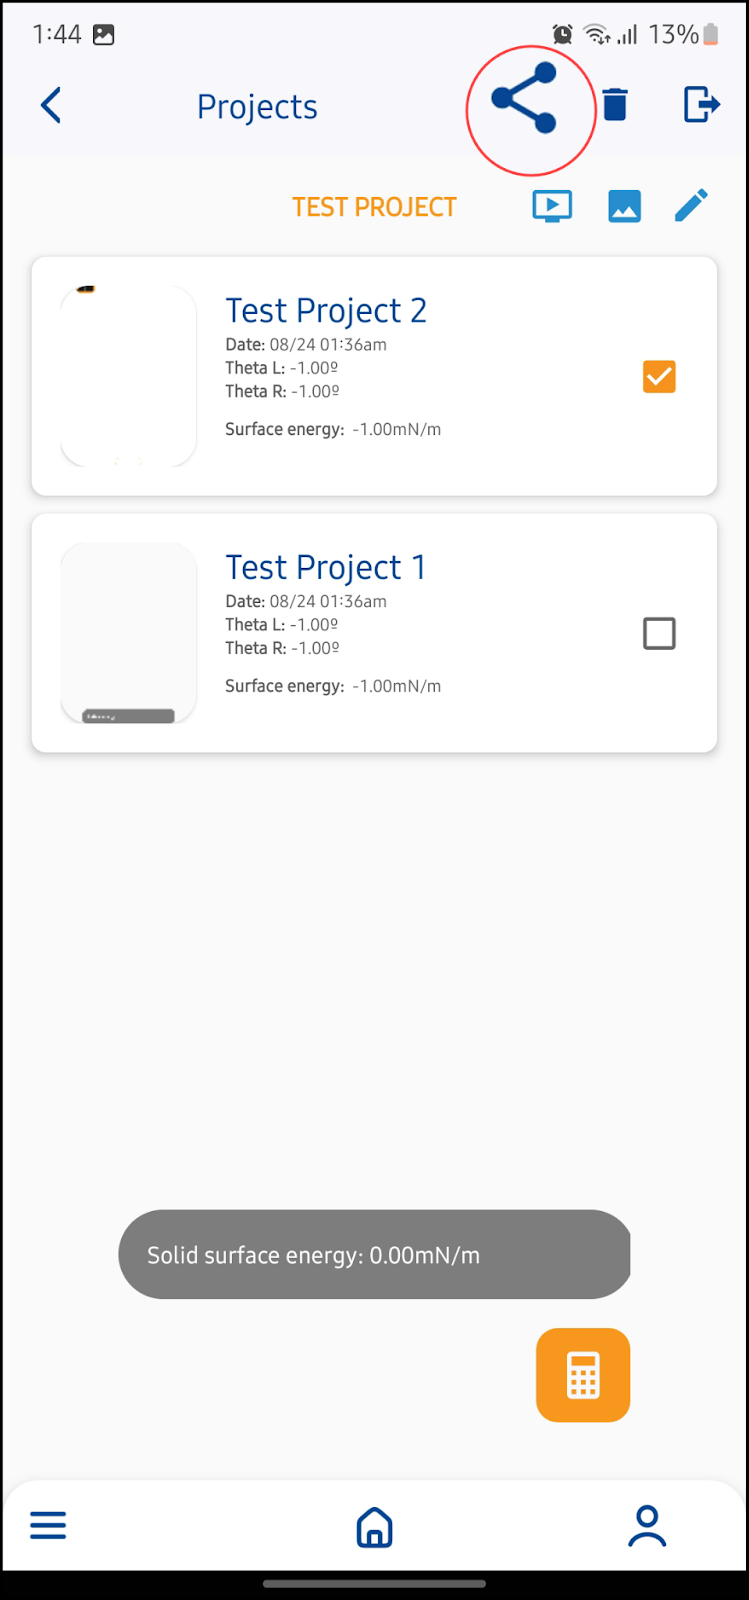This screenshot has height=1600, width=749.
Task: Uncheck the Test Project 2 checkbox
Action: point(659,377)
